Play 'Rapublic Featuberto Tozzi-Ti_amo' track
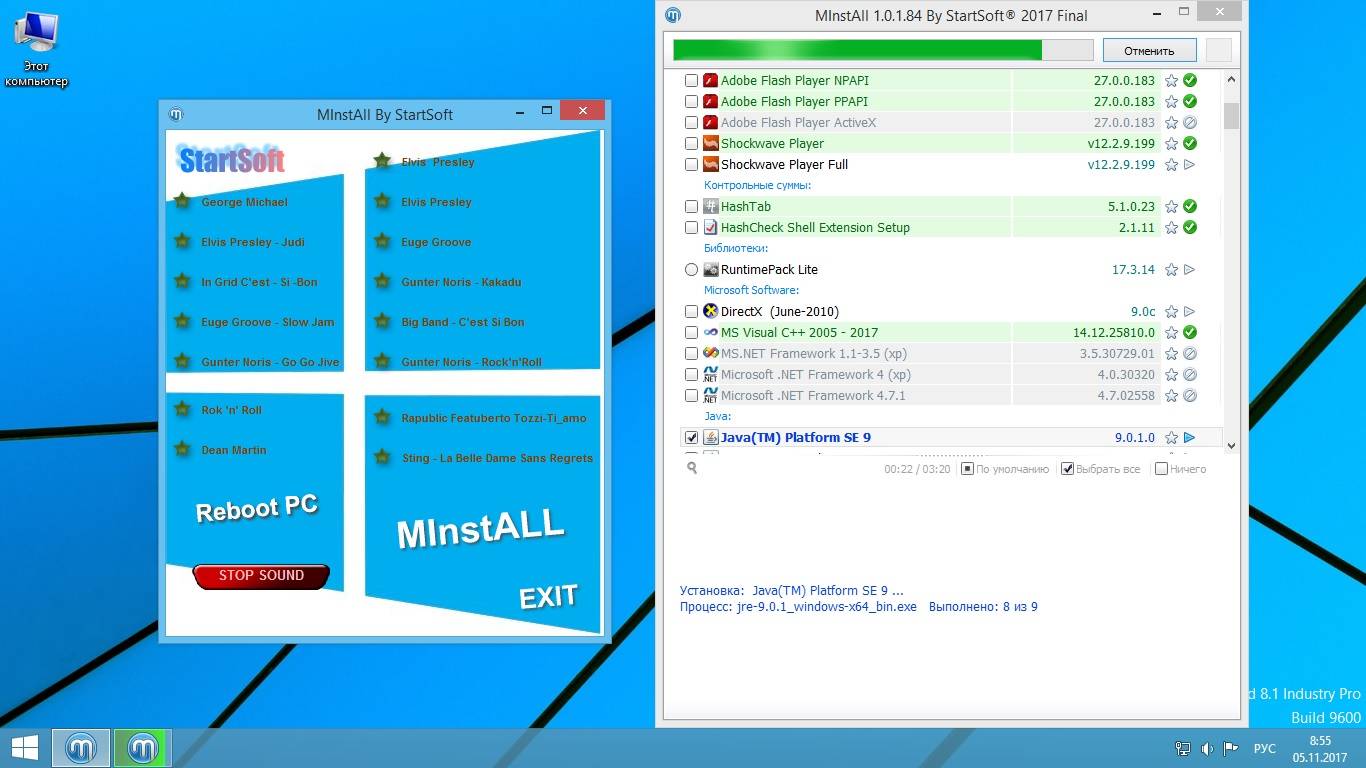This screenshot has width=1366, height=768. click(x=494, y=417)
